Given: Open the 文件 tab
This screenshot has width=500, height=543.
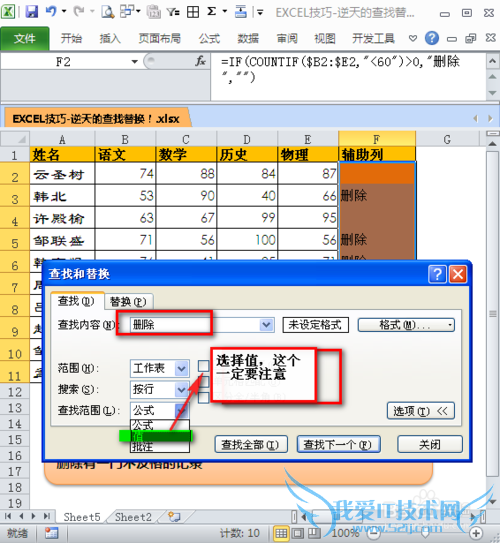Looking at the screenshot, I should (x=25, y=38).
